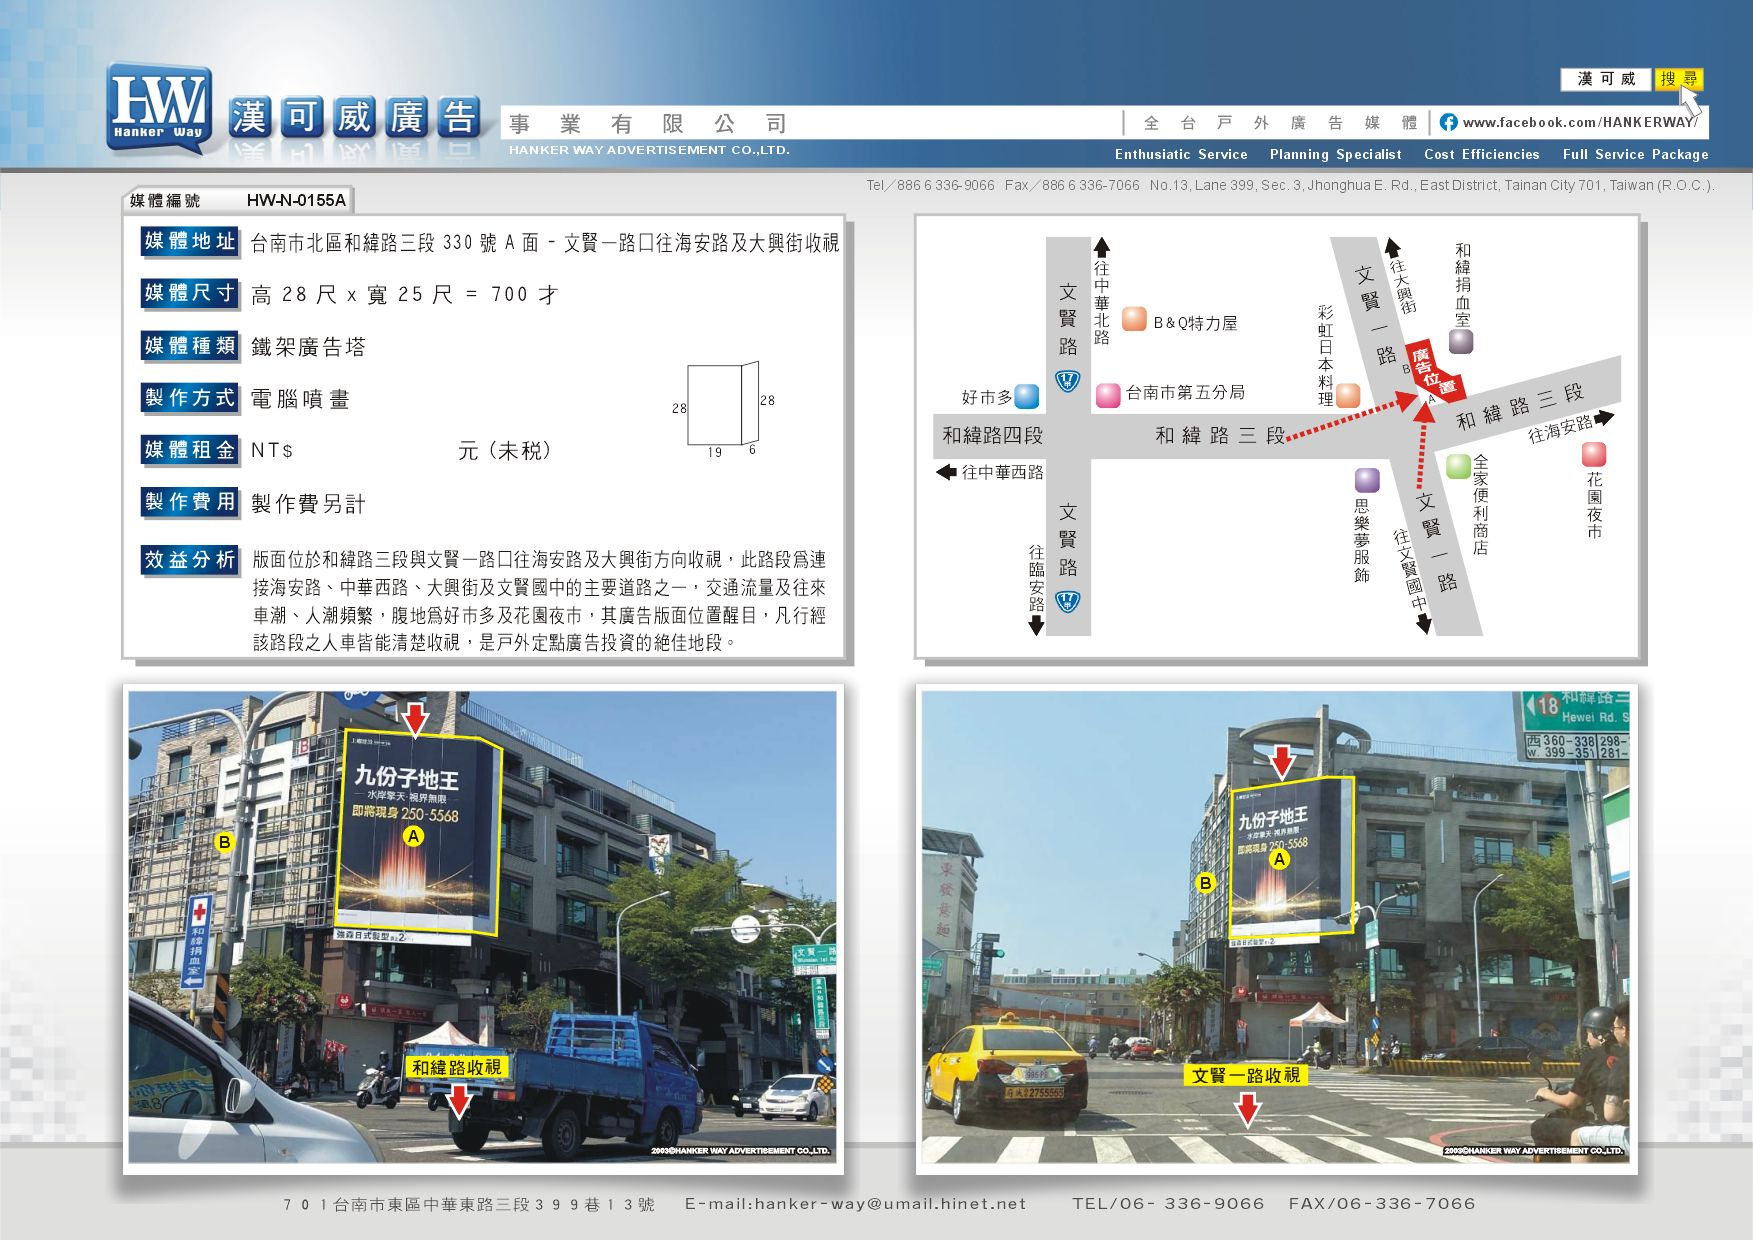
Task: Click upper route 17 shield on 文賢路
Action: [x=1068, y=380]
